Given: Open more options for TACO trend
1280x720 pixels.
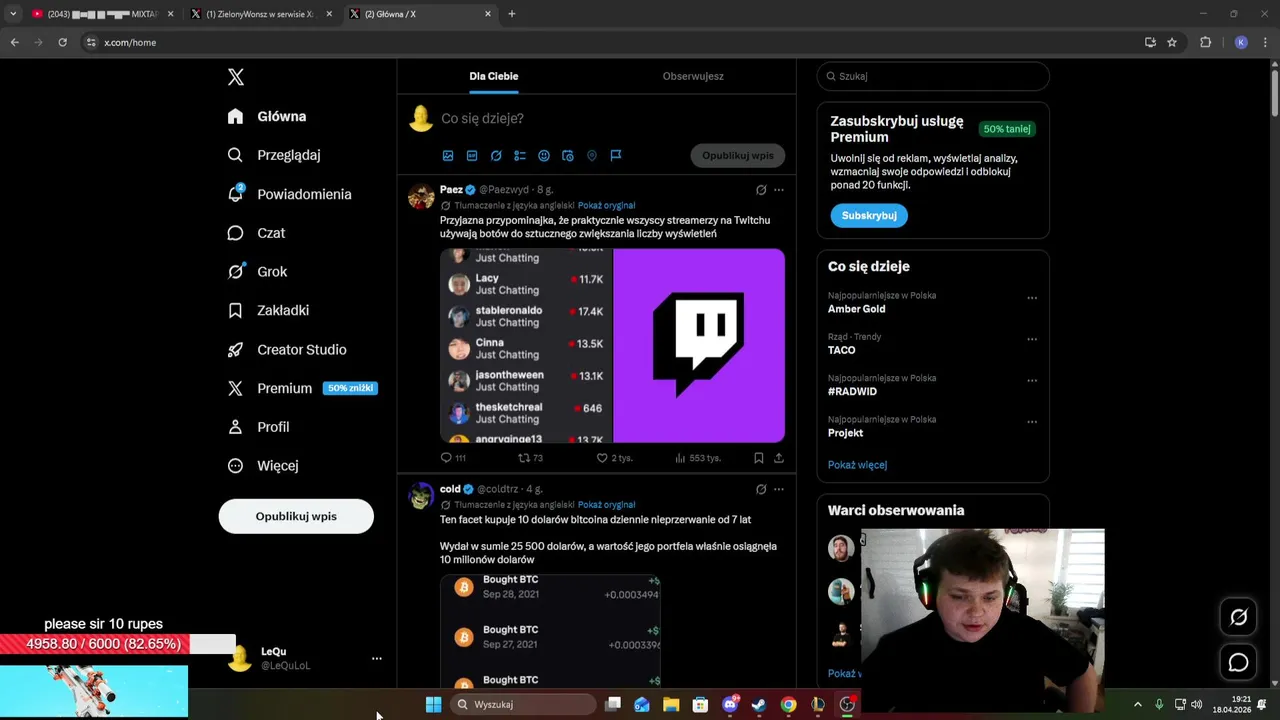Looking at the screenshot, I should coord(1032,339).
